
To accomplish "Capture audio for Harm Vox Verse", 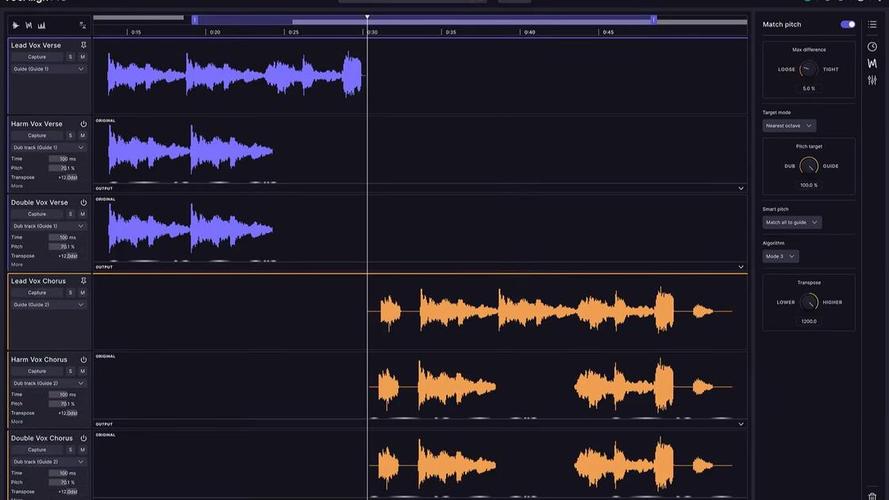I will coord(37,135).
